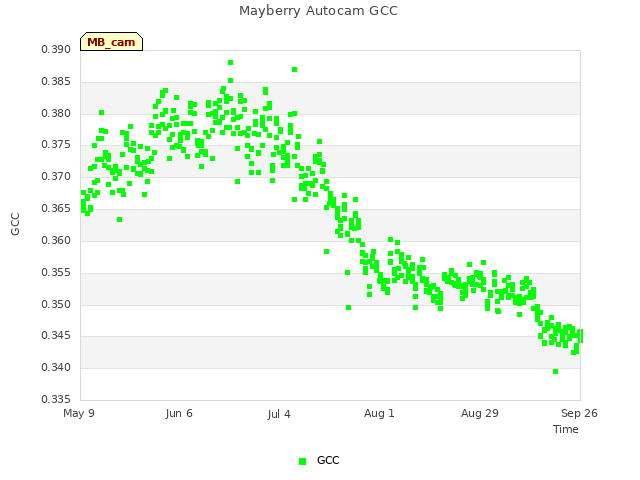Click the chart title Mayberry Autocam GCC
Image resolution: width=640 pixels, height=480 pixels.
pyautogui.click(x=318, y=11)
